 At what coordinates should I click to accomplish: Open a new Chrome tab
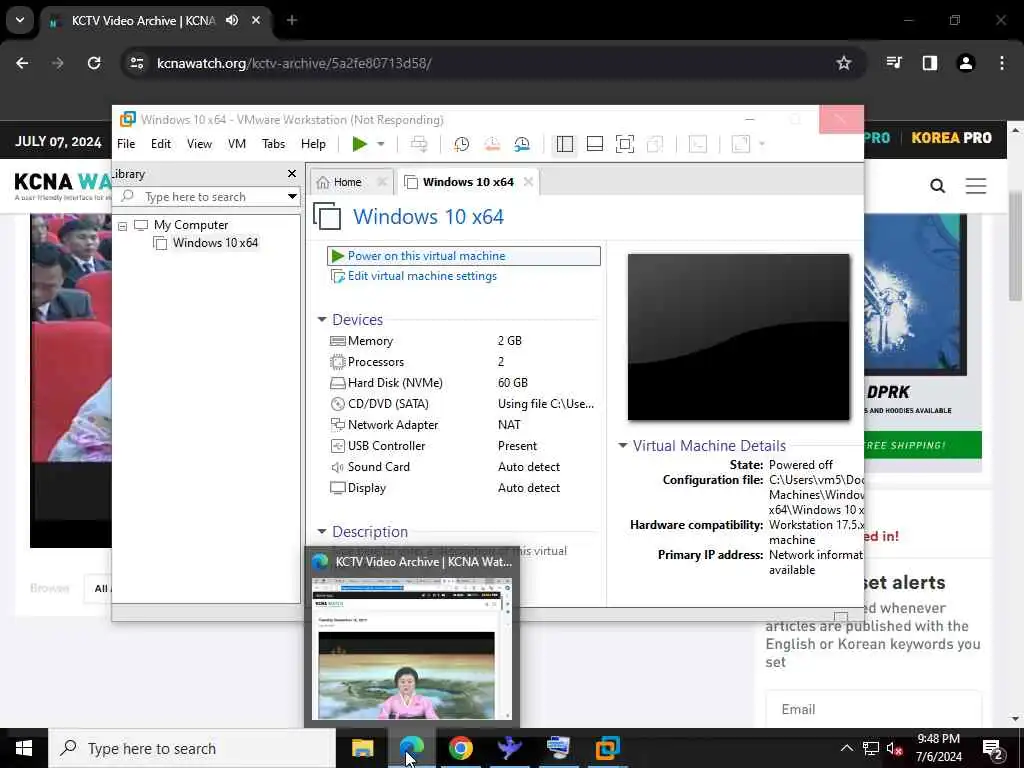292,20
